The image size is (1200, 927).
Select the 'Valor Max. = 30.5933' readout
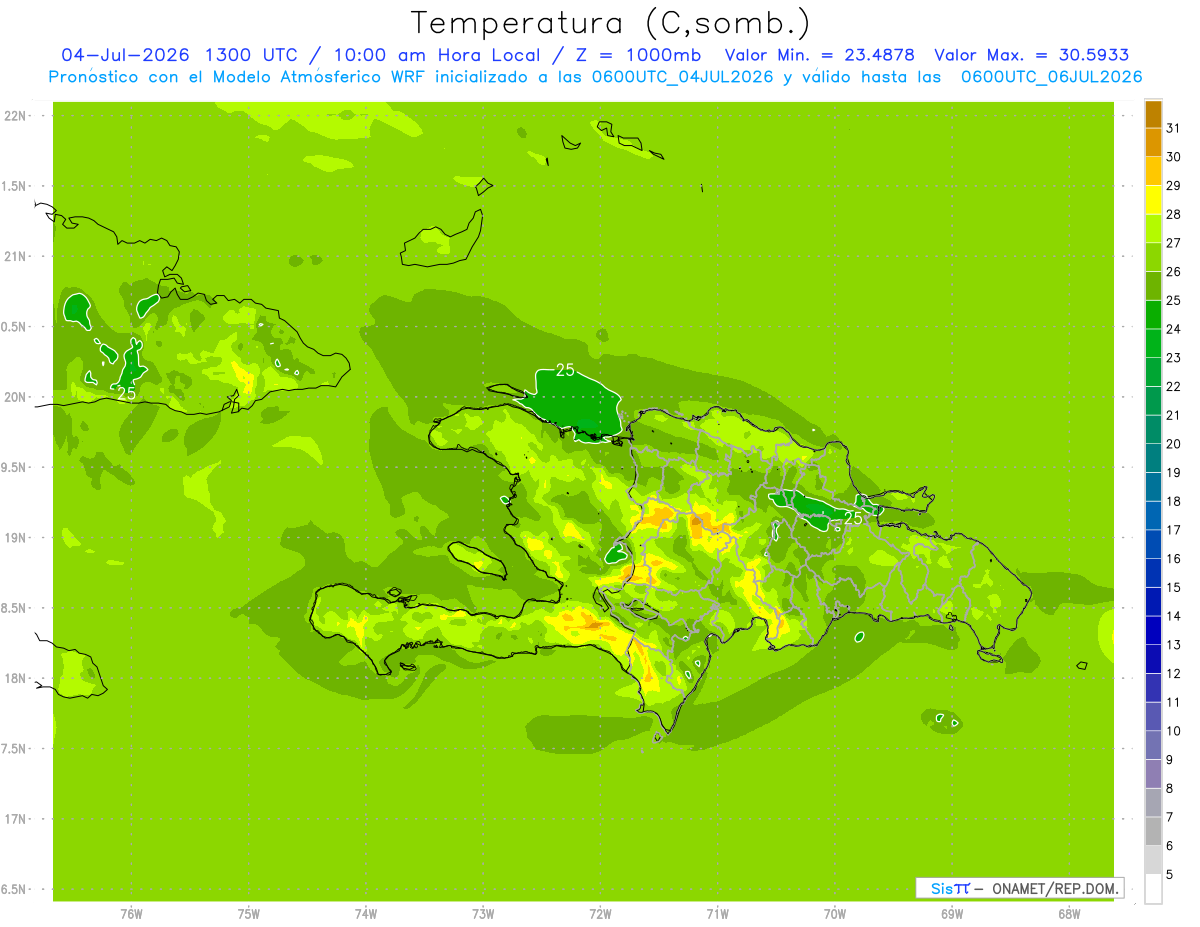[1032, 55]
